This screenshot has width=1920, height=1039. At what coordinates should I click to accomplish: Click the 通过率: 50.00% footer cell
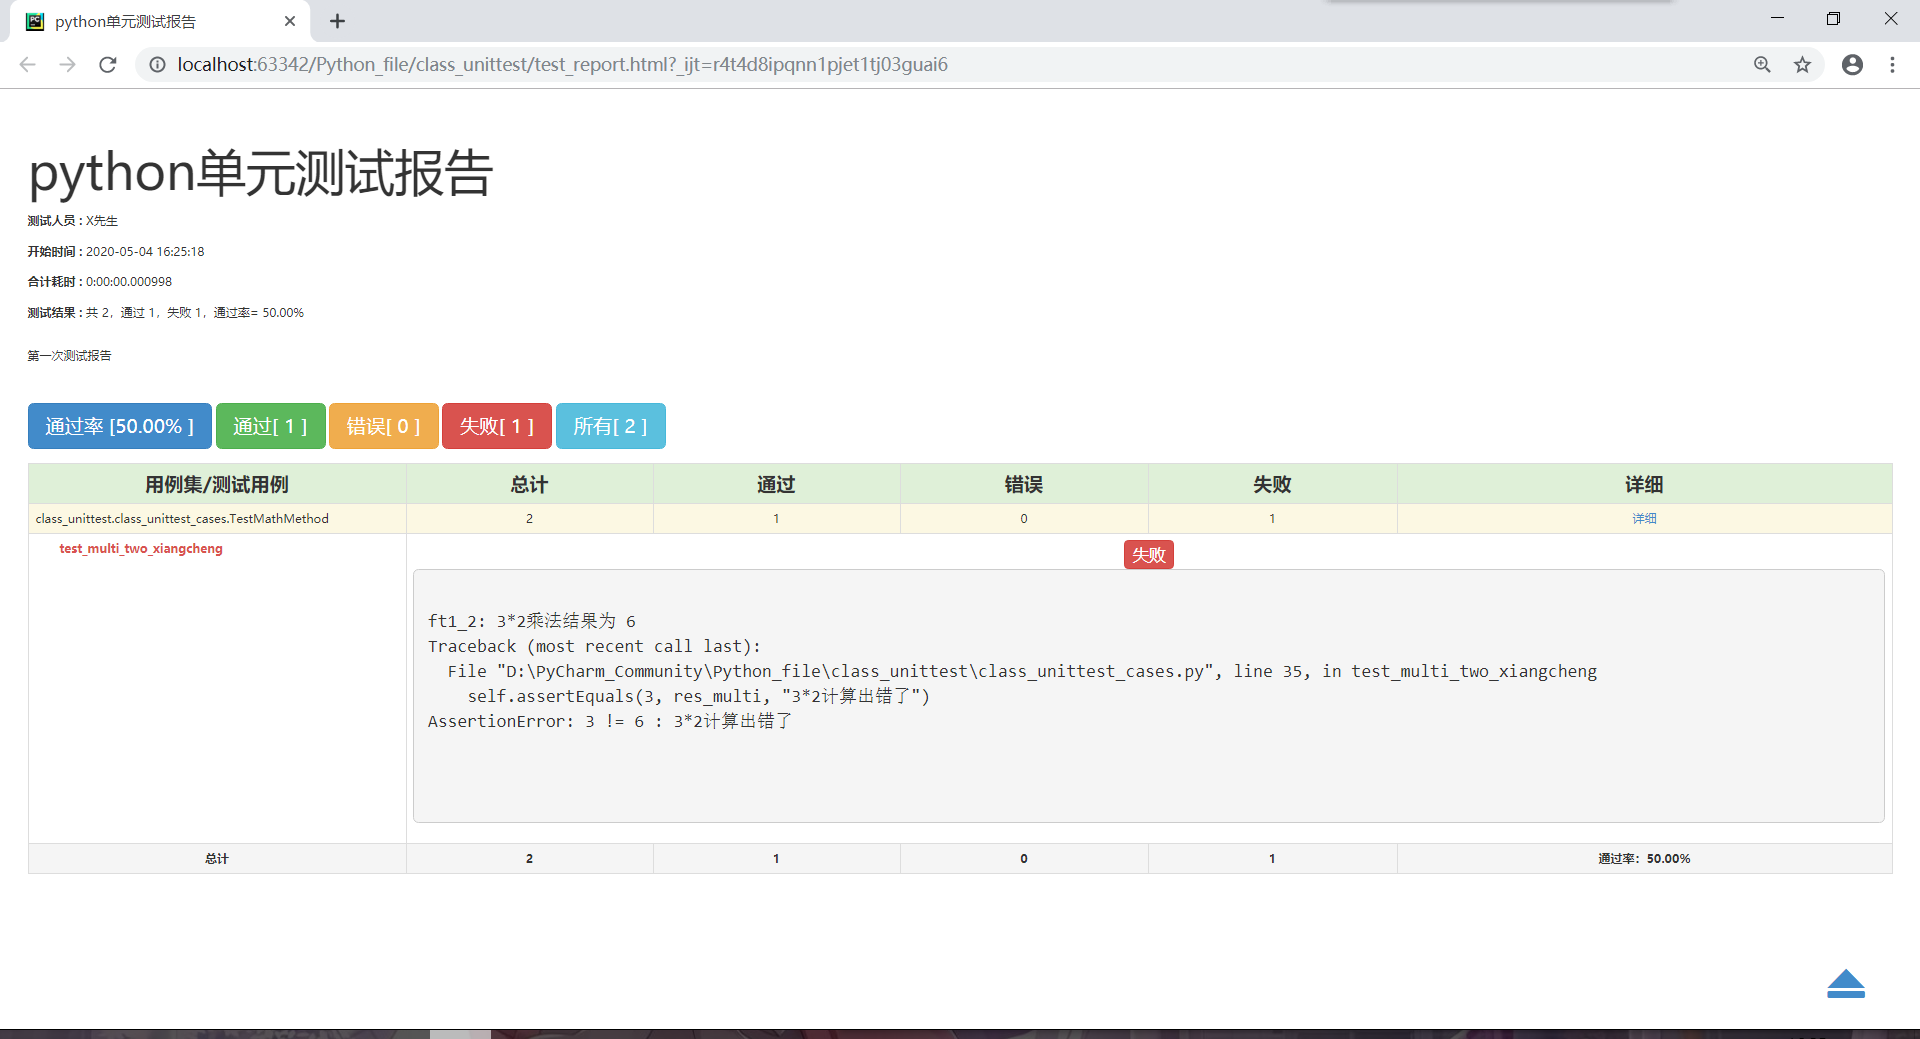click(x=1644, y=859)
